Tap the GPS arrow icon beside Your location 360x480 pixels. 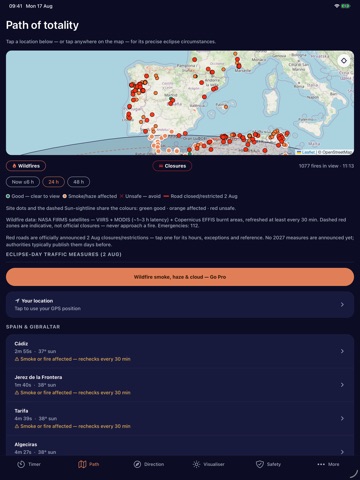point(17,301)
